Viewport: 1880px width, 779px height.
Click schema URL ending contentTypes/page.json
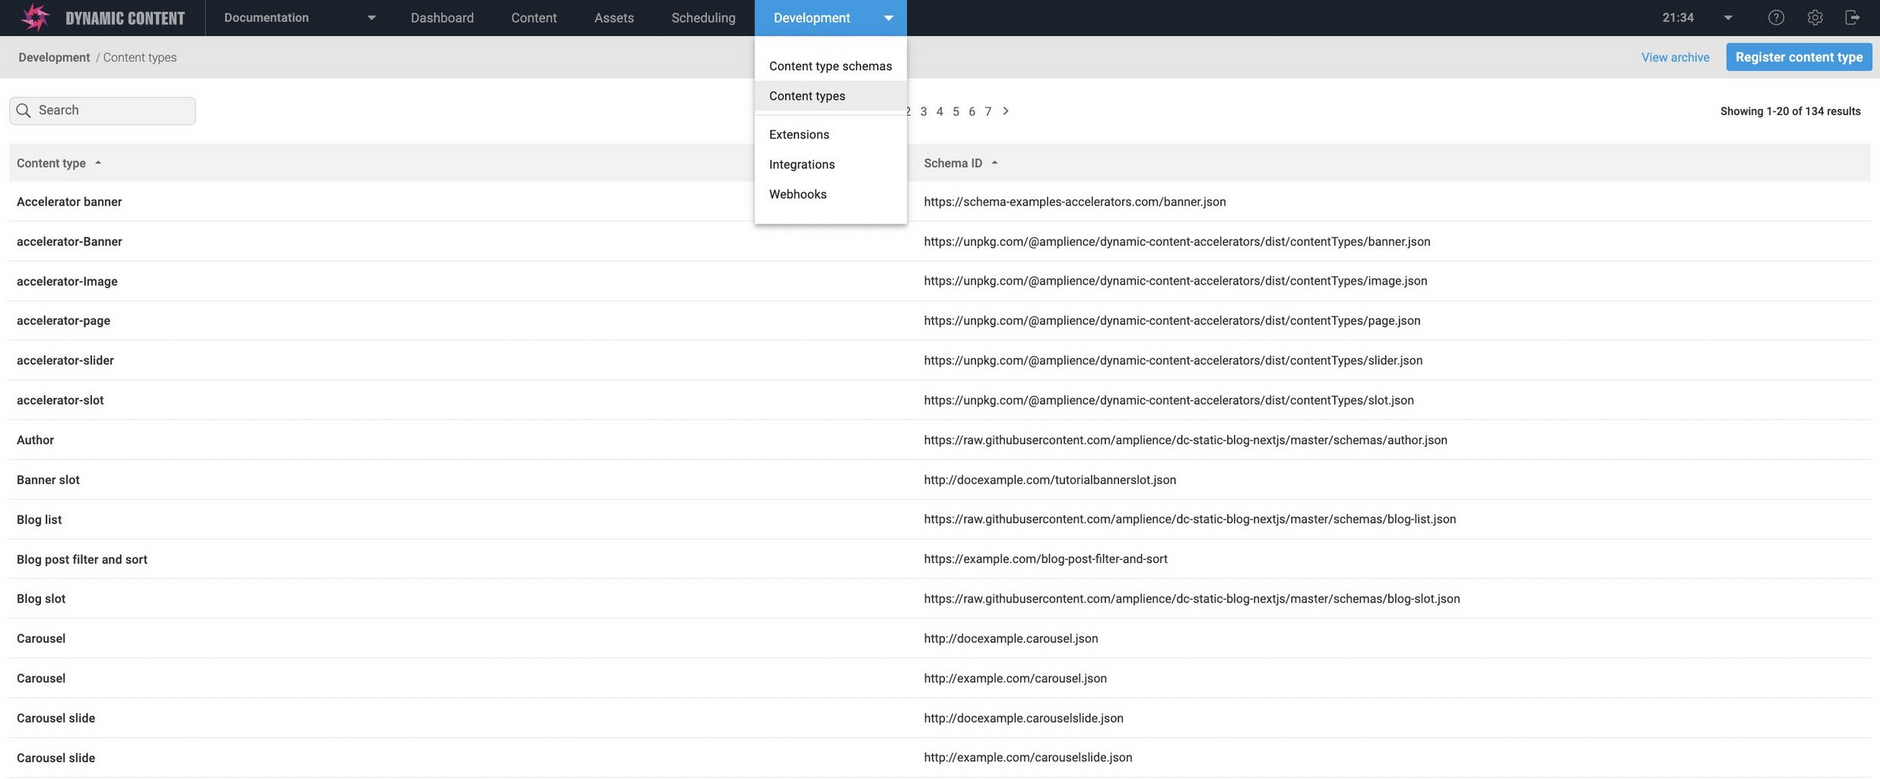[1172, 321]
